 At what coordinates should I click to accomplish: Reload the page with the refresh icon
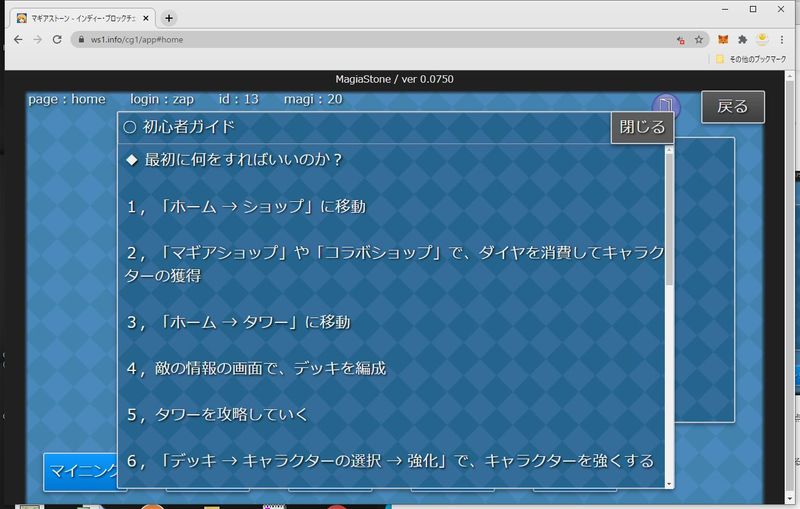click(x=57, y=39)
